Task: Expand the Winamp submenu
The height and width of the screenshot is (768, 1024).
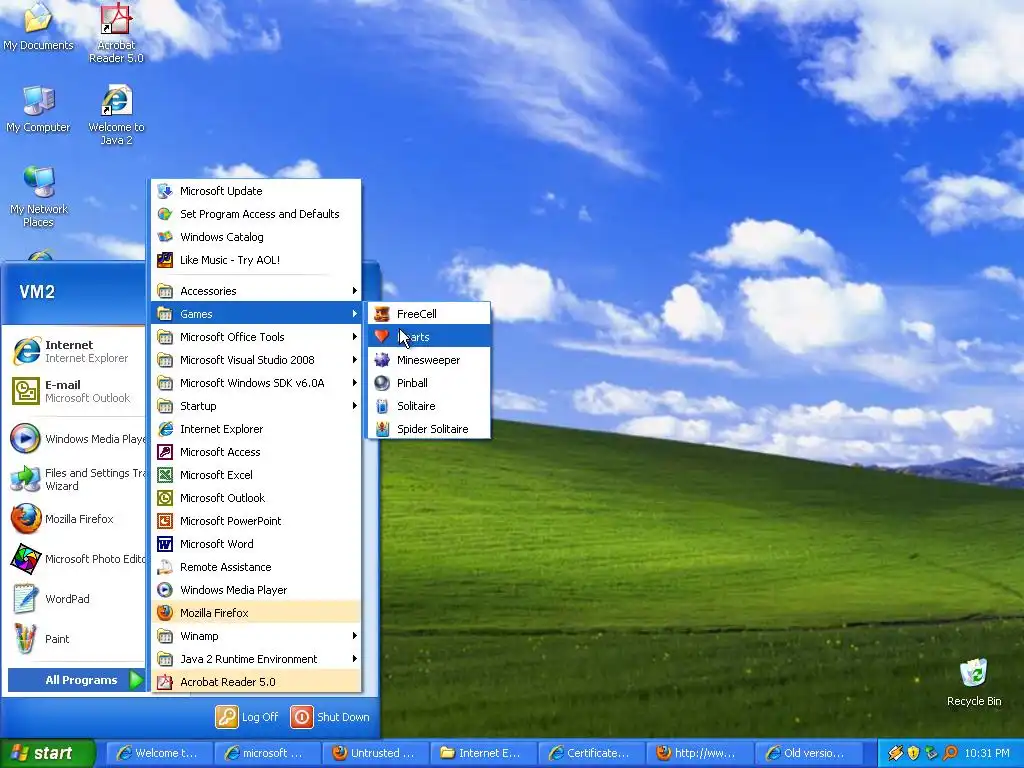Action: click(x=257, y=636)
